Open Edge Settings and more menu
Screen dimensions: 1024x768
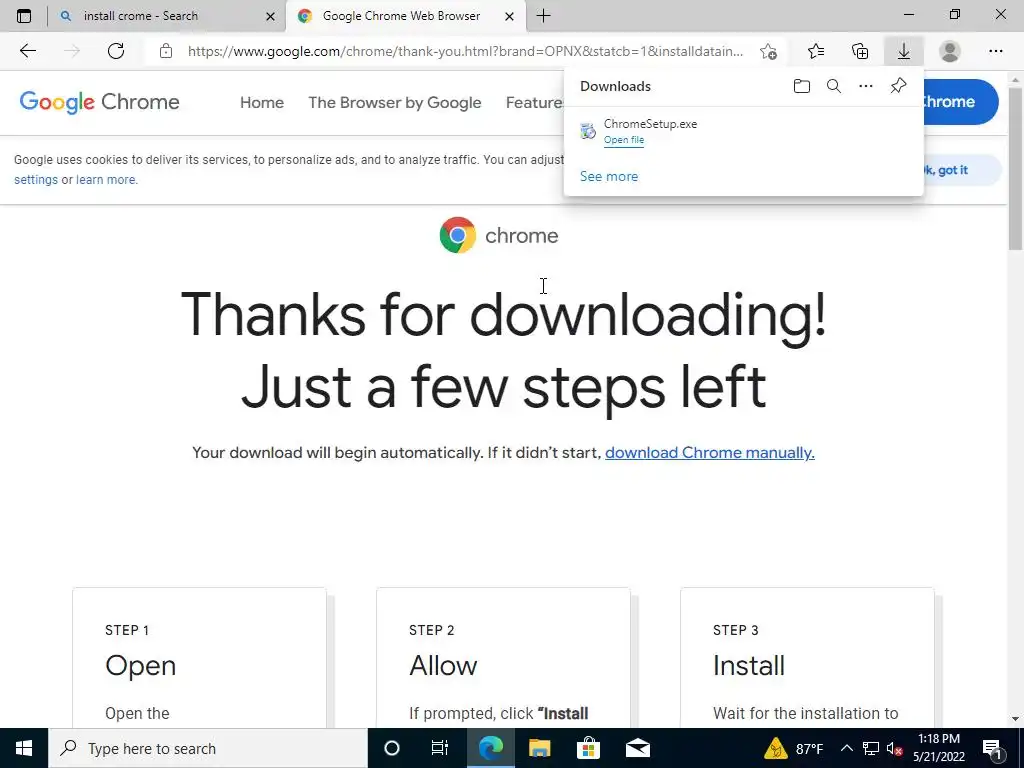[x=996, y=51]
